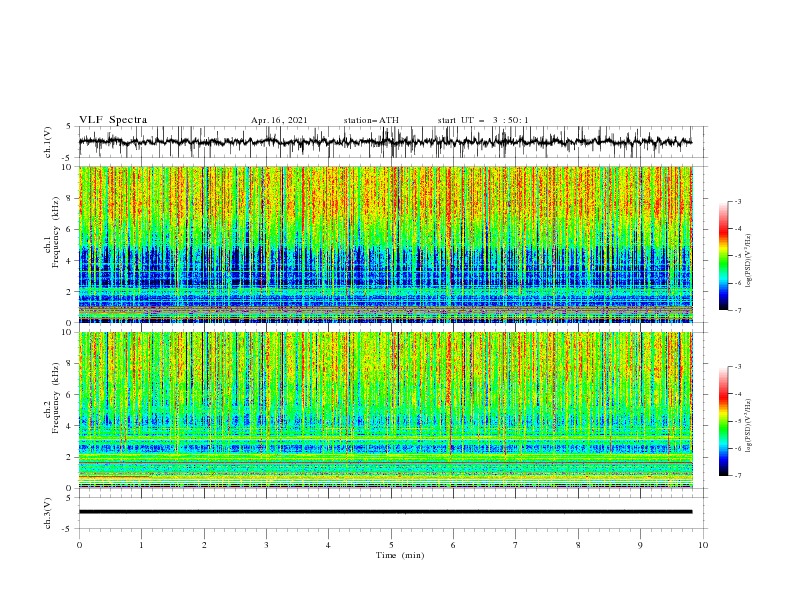The image size is (792, 612).
Task: Select the "Apr. 16, 2021" date label
Action: pyautogui.click(x=279, y=120)
